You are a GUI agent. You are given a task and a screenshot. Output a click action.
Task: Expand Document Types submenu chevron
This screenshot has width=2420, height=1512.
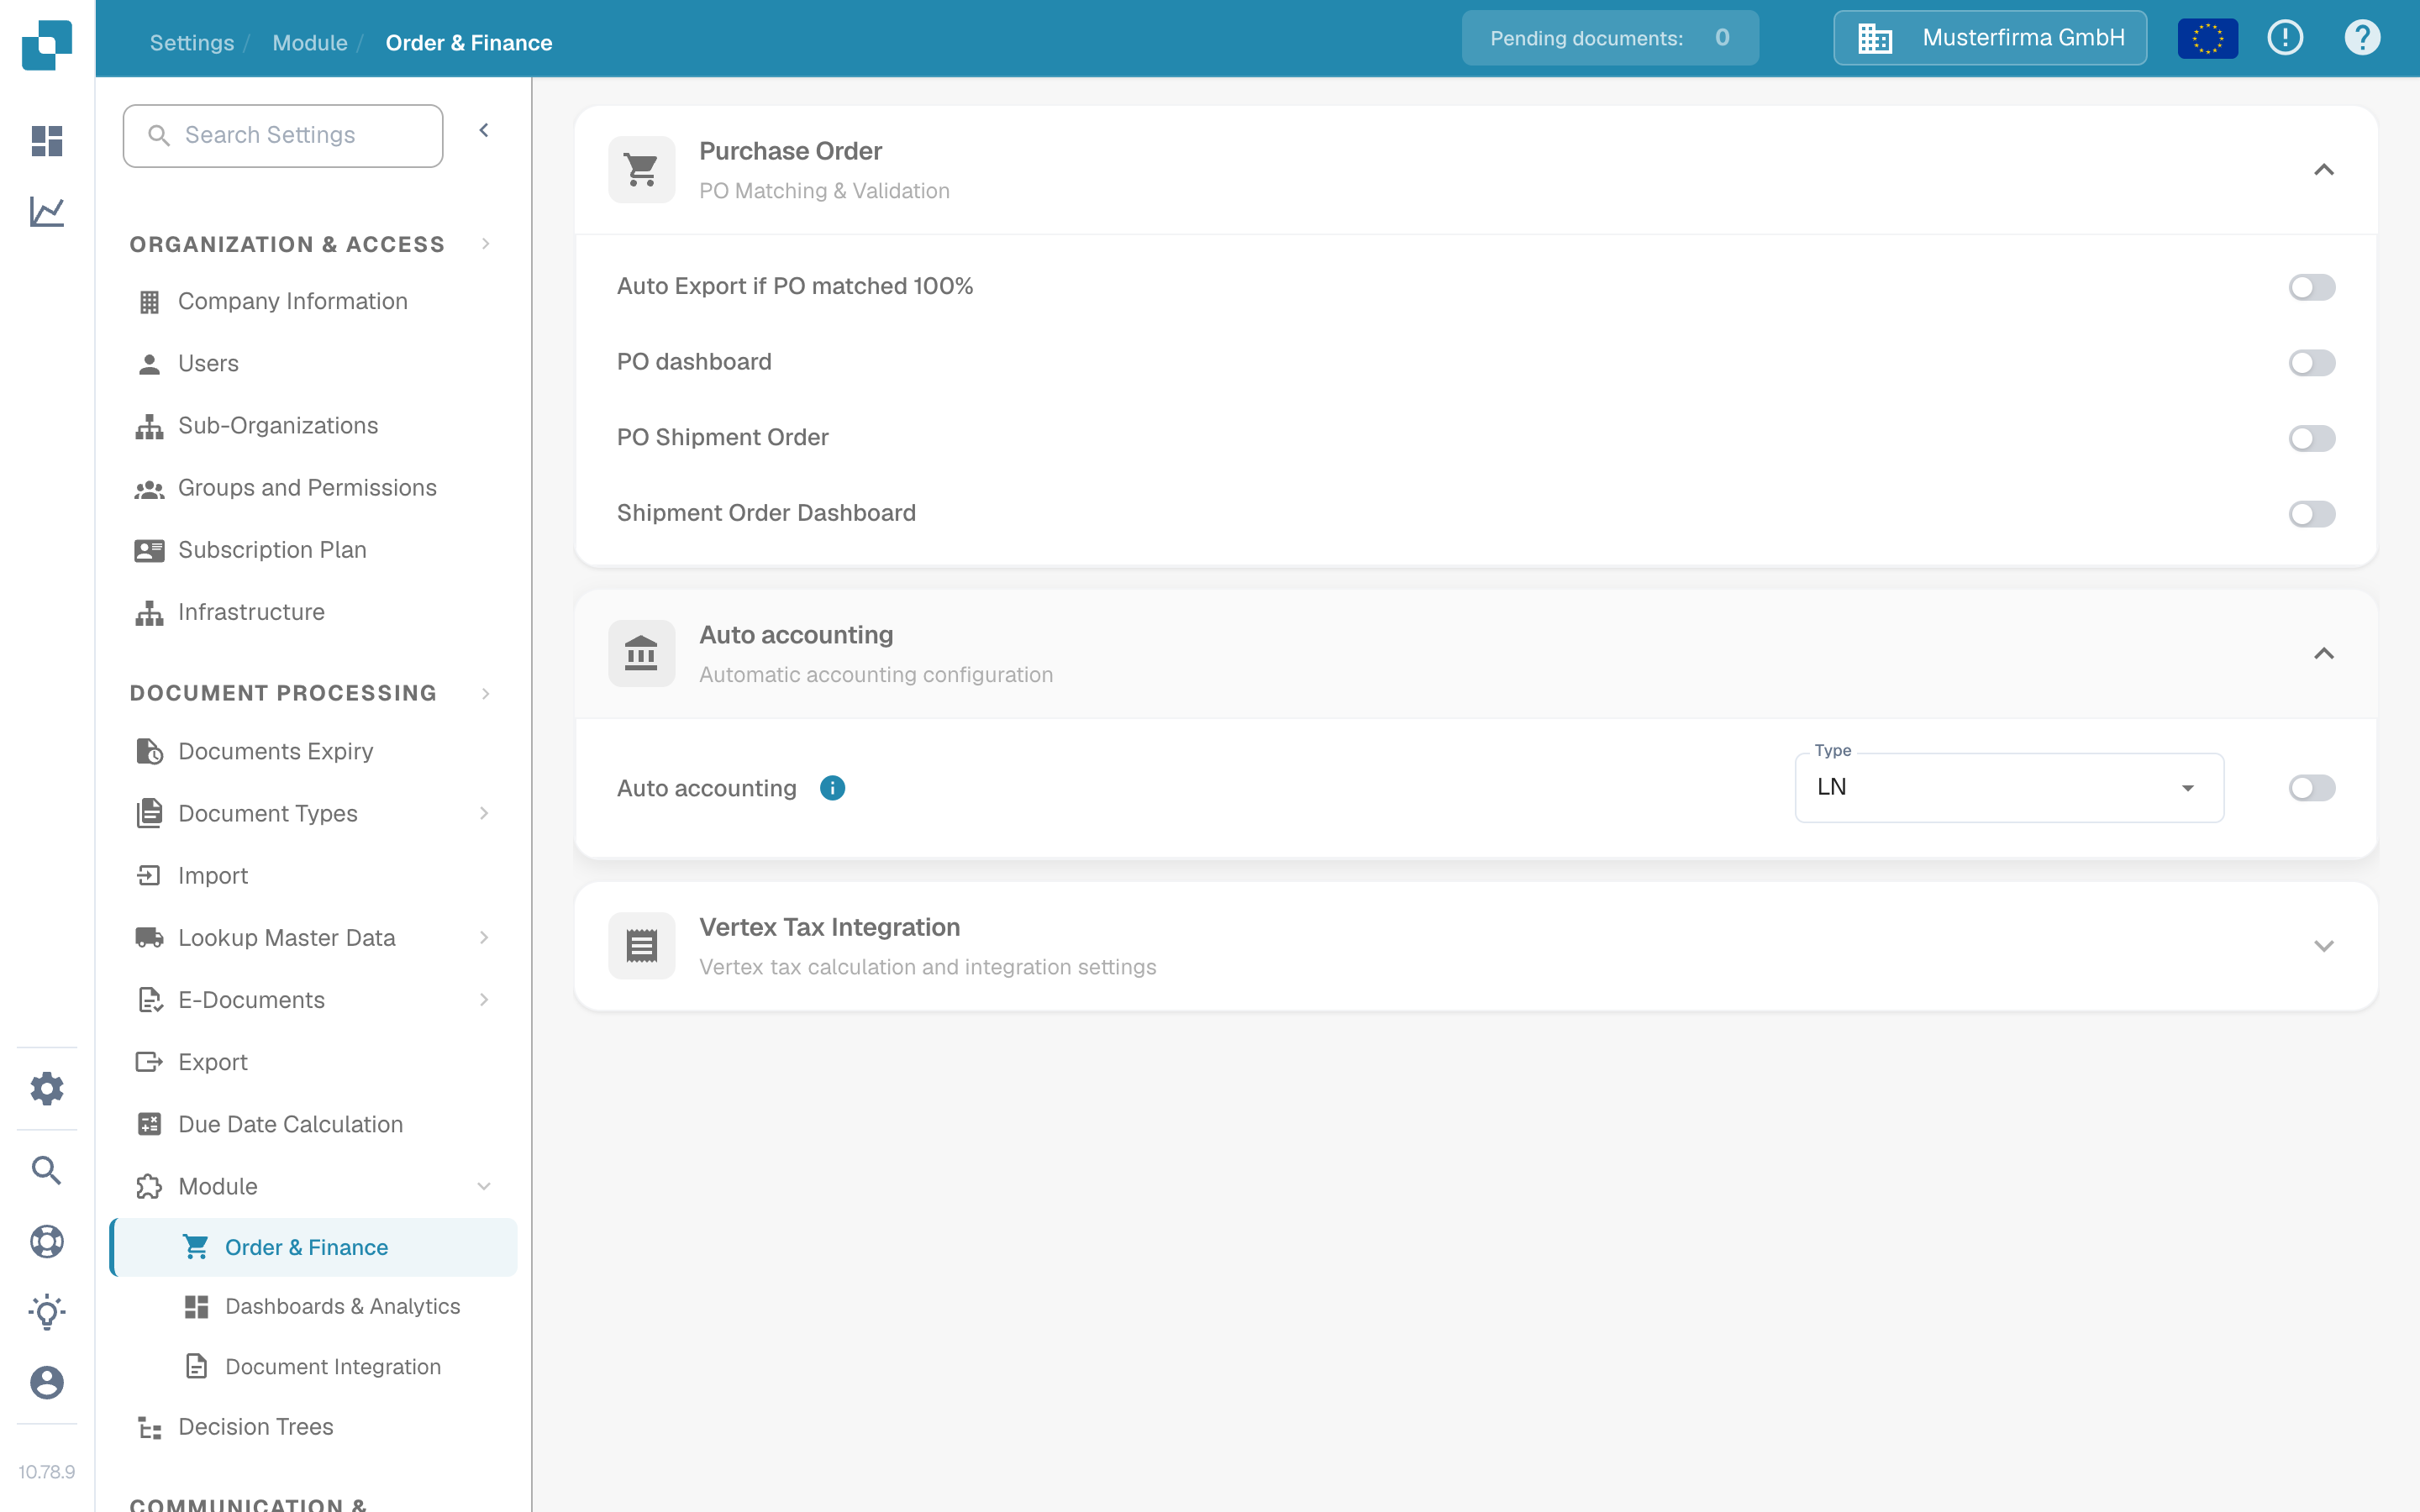tap(484, 813)
